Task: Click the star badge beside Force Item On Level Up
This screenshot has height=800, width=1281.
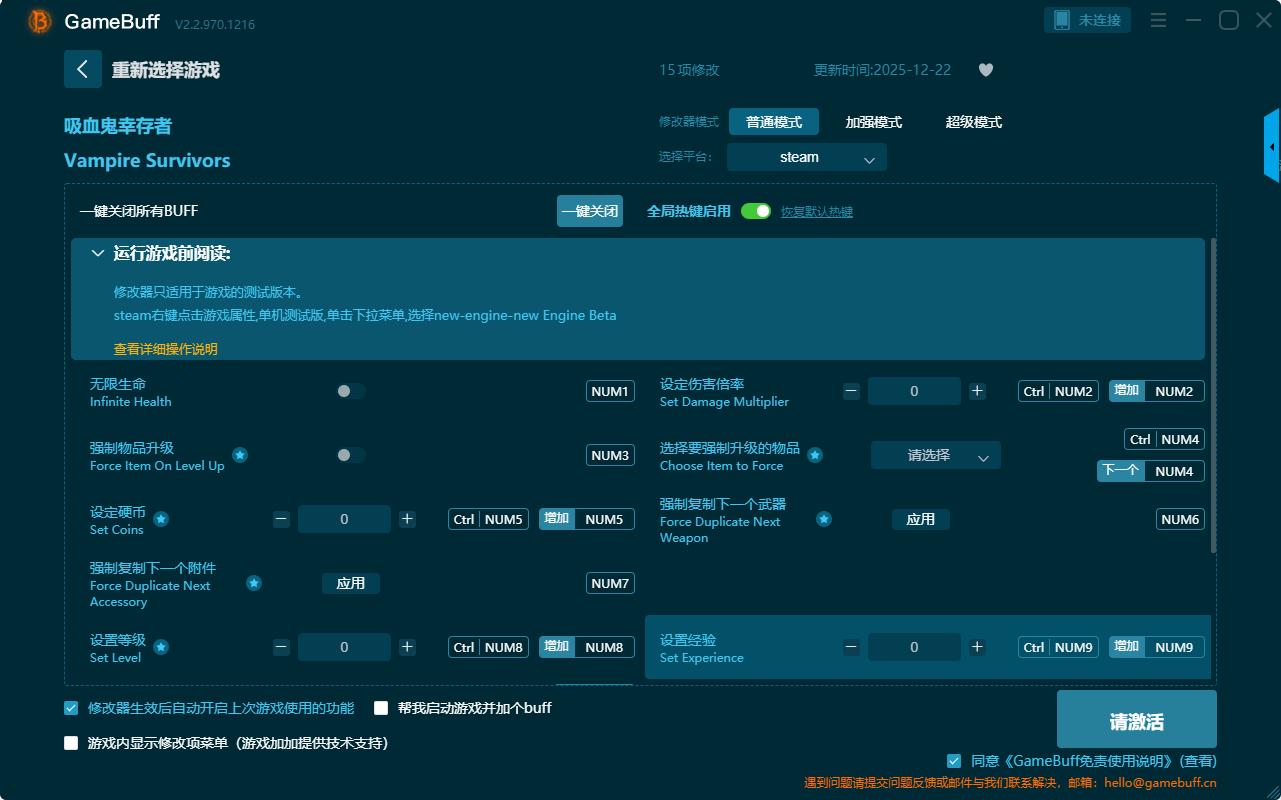Action: tap(241, 455)
